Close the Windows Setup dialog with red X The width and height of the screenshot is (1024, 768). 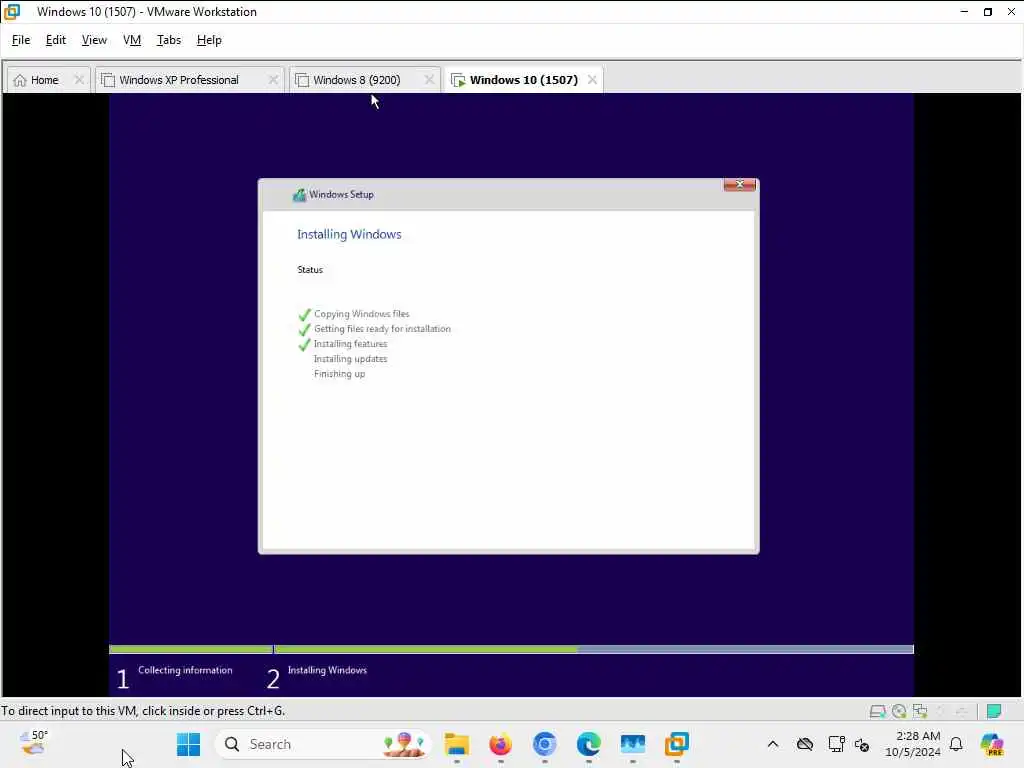click(x=739, y=185)
